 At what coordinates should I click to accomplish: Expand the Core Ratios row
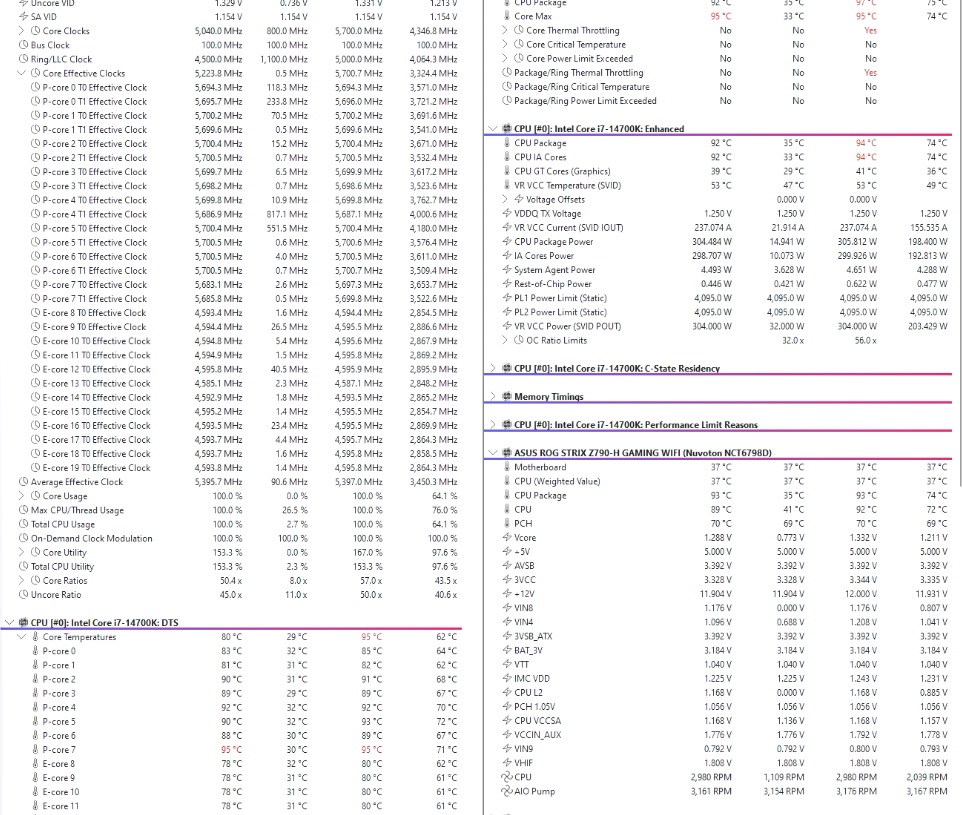click(x=21, y=581)
